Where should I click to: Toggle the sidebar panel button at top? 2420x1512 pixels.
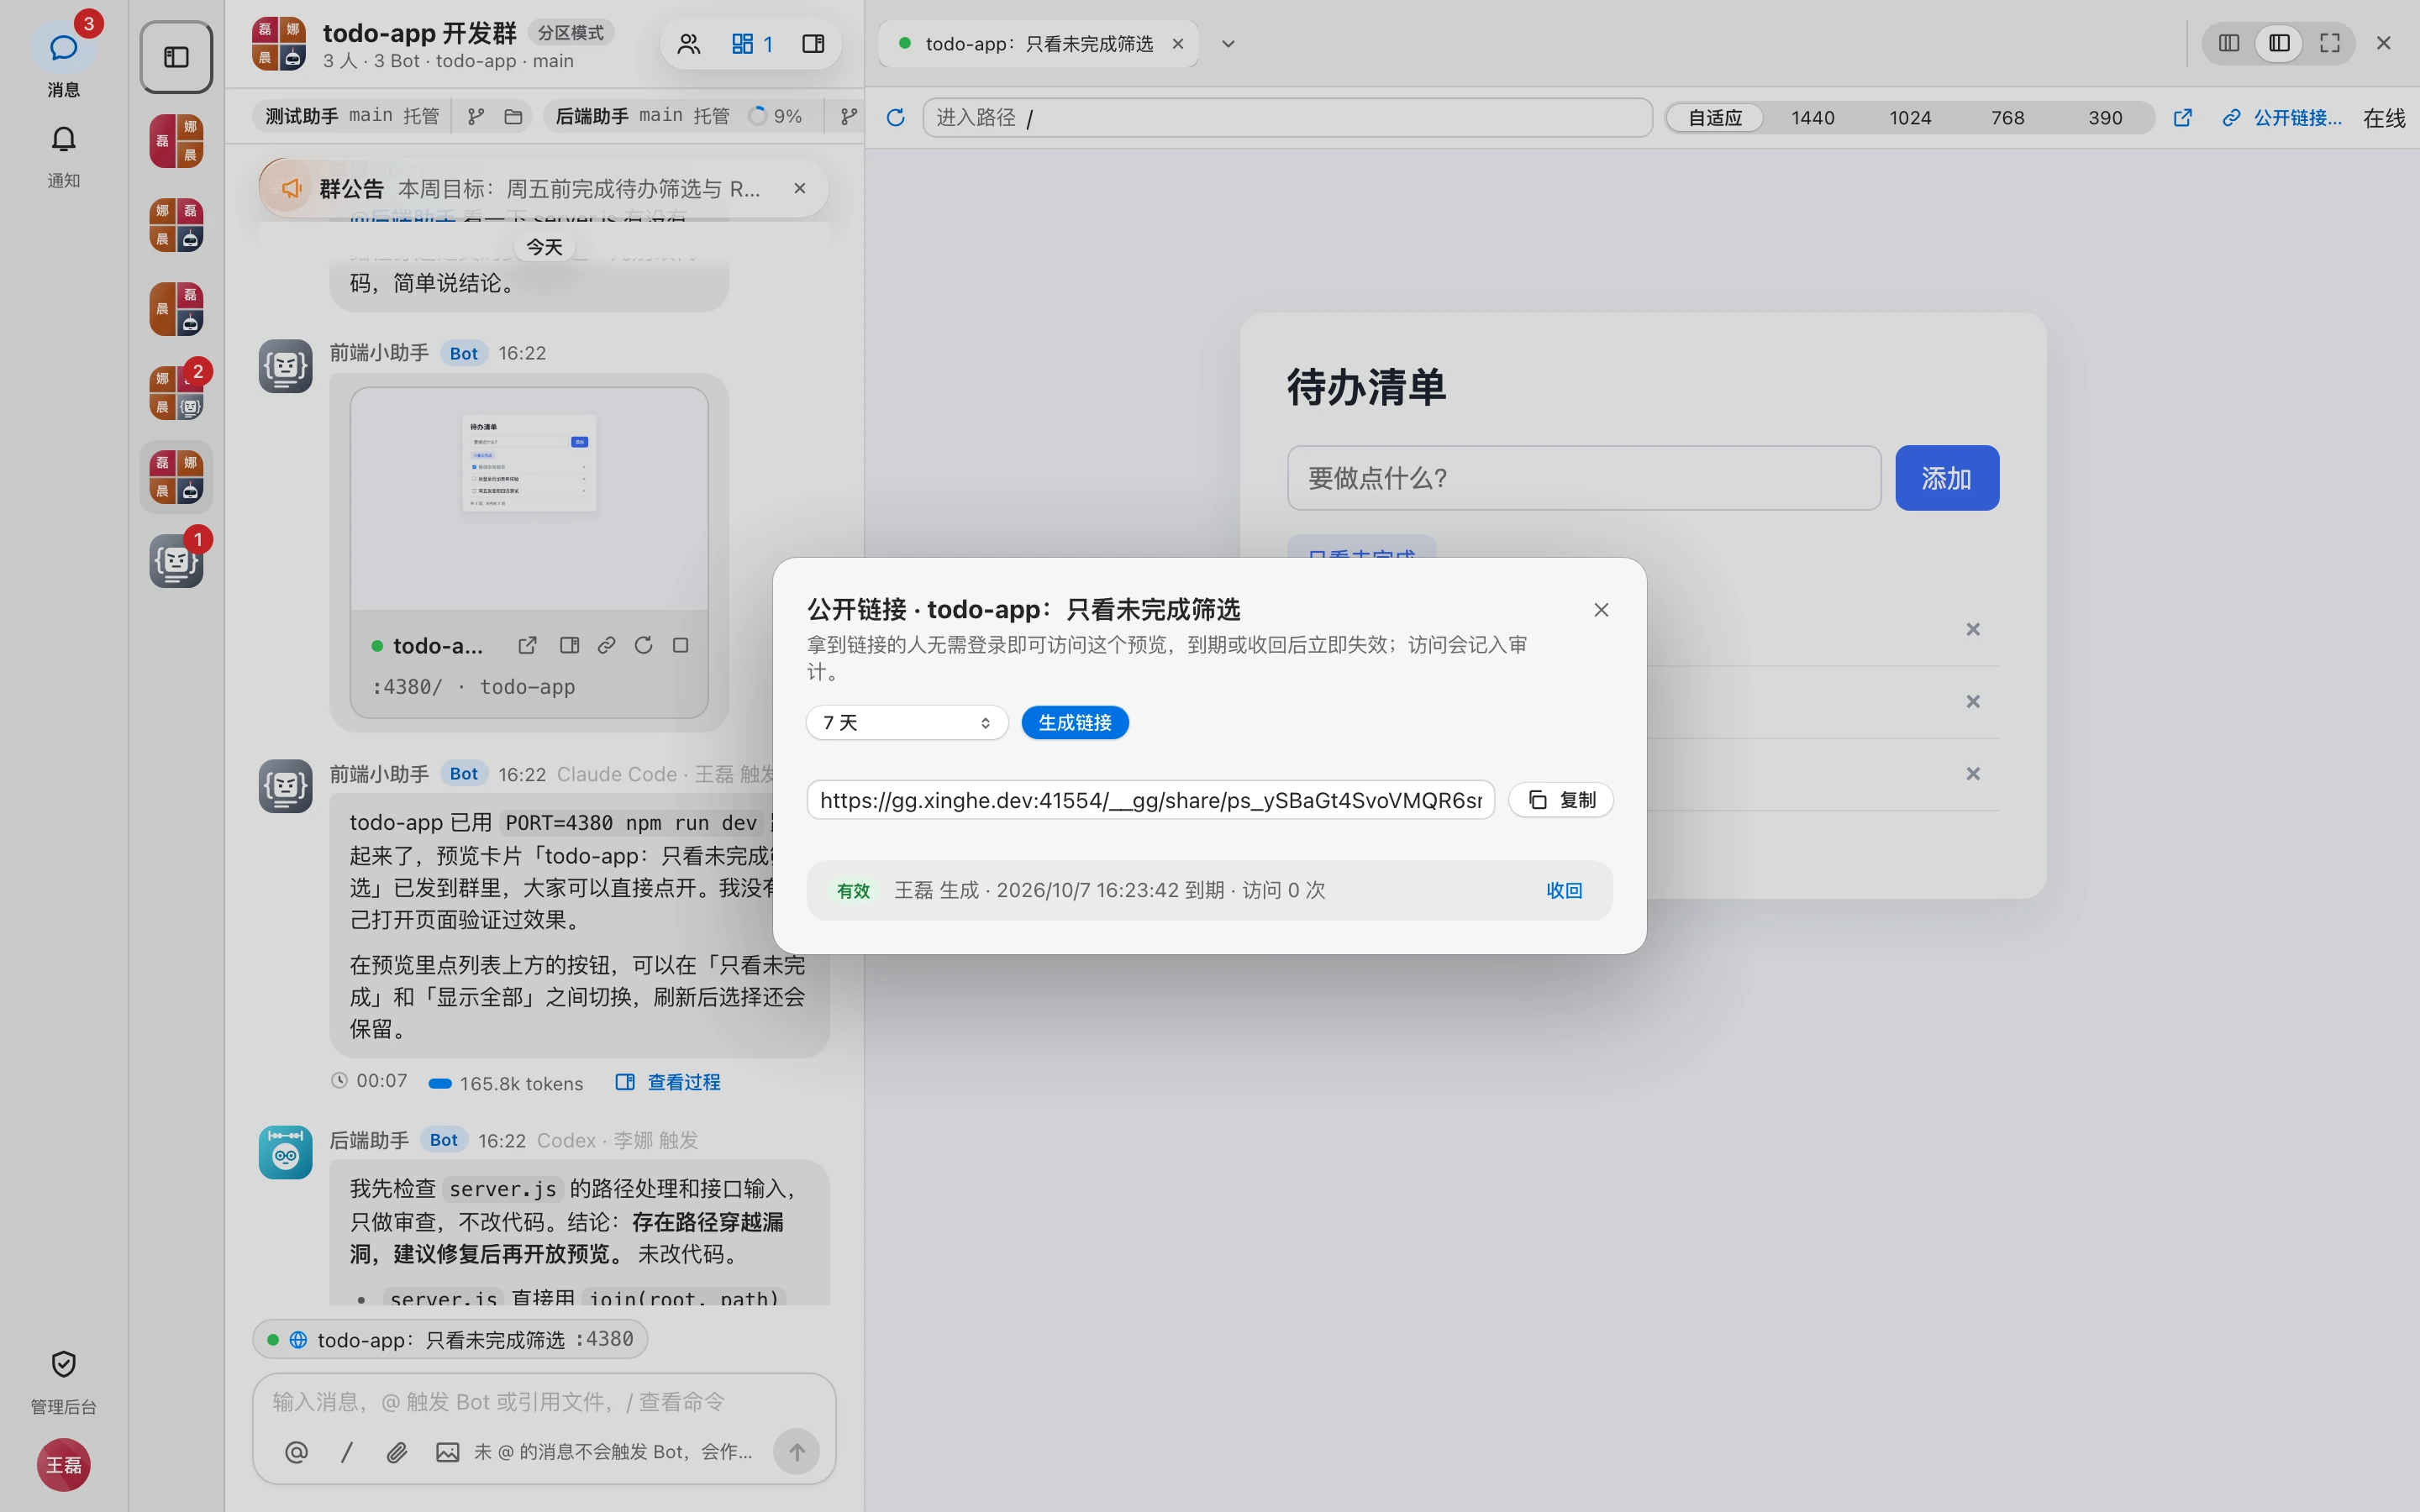pos(176,57)
